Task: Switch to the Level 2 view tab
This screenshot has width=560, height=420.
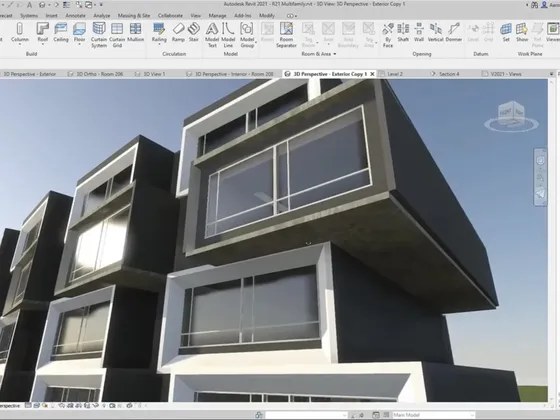Action: pyautogui.click(x=391, y=74)
